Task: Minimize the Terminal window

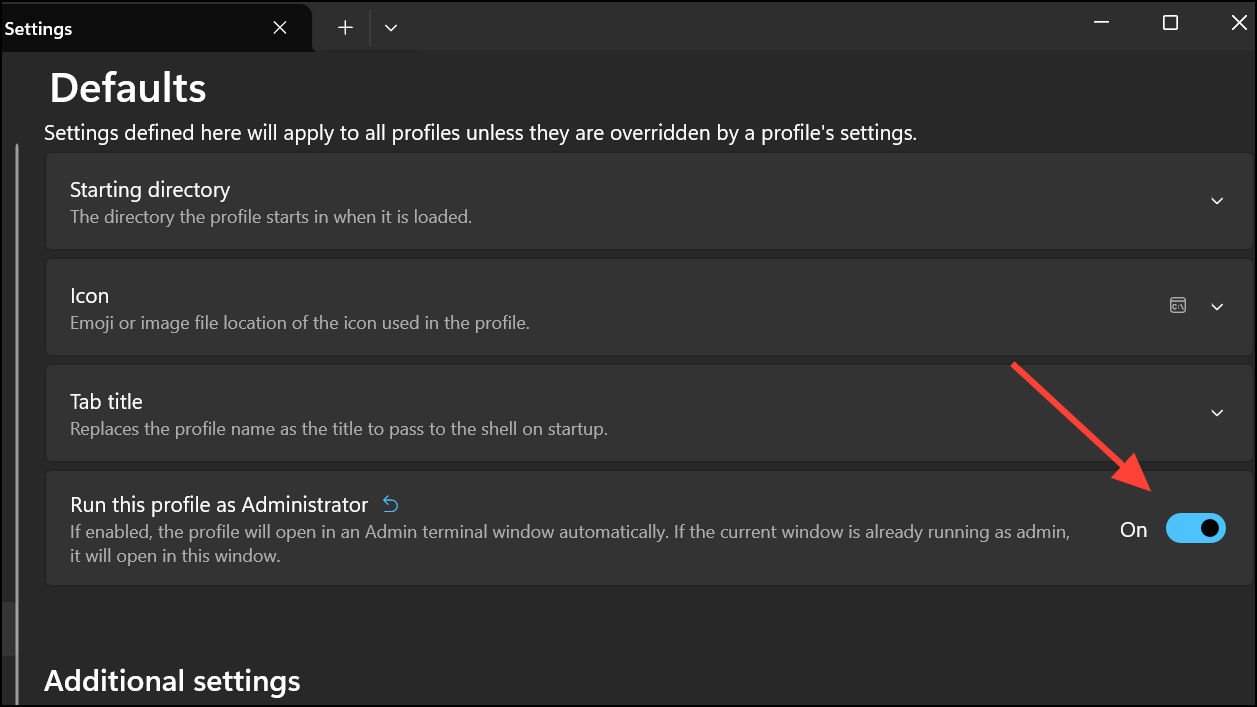Action: pos(1102,23)
